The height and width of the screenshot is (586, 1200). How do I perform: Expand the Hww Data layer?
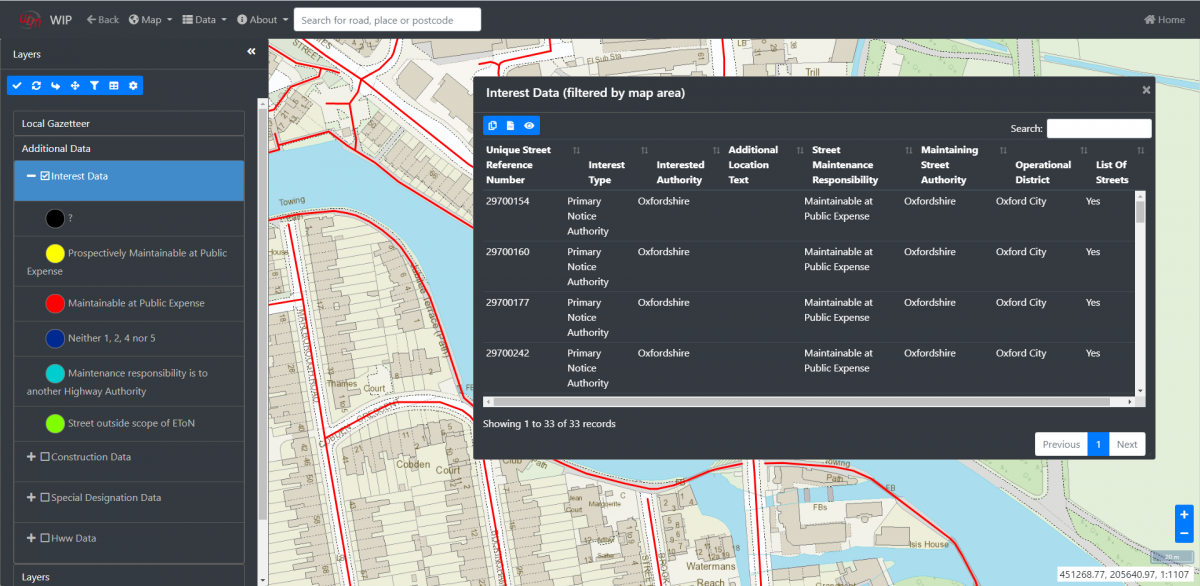coord(31,538)
